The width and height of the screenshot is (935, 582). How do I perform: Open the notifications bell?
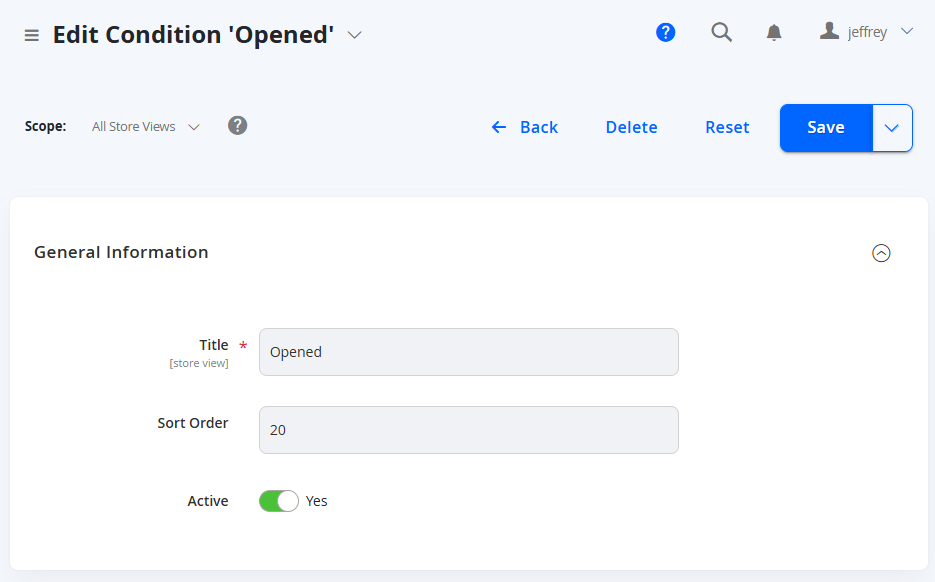click(x=774, y=32)
